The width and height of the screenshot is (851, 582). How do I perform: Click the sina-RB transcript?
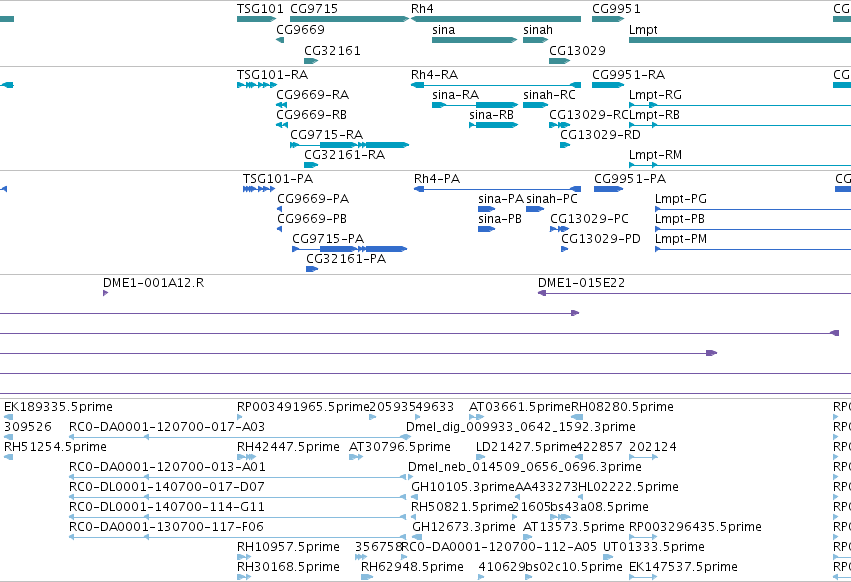coord(493,125)
